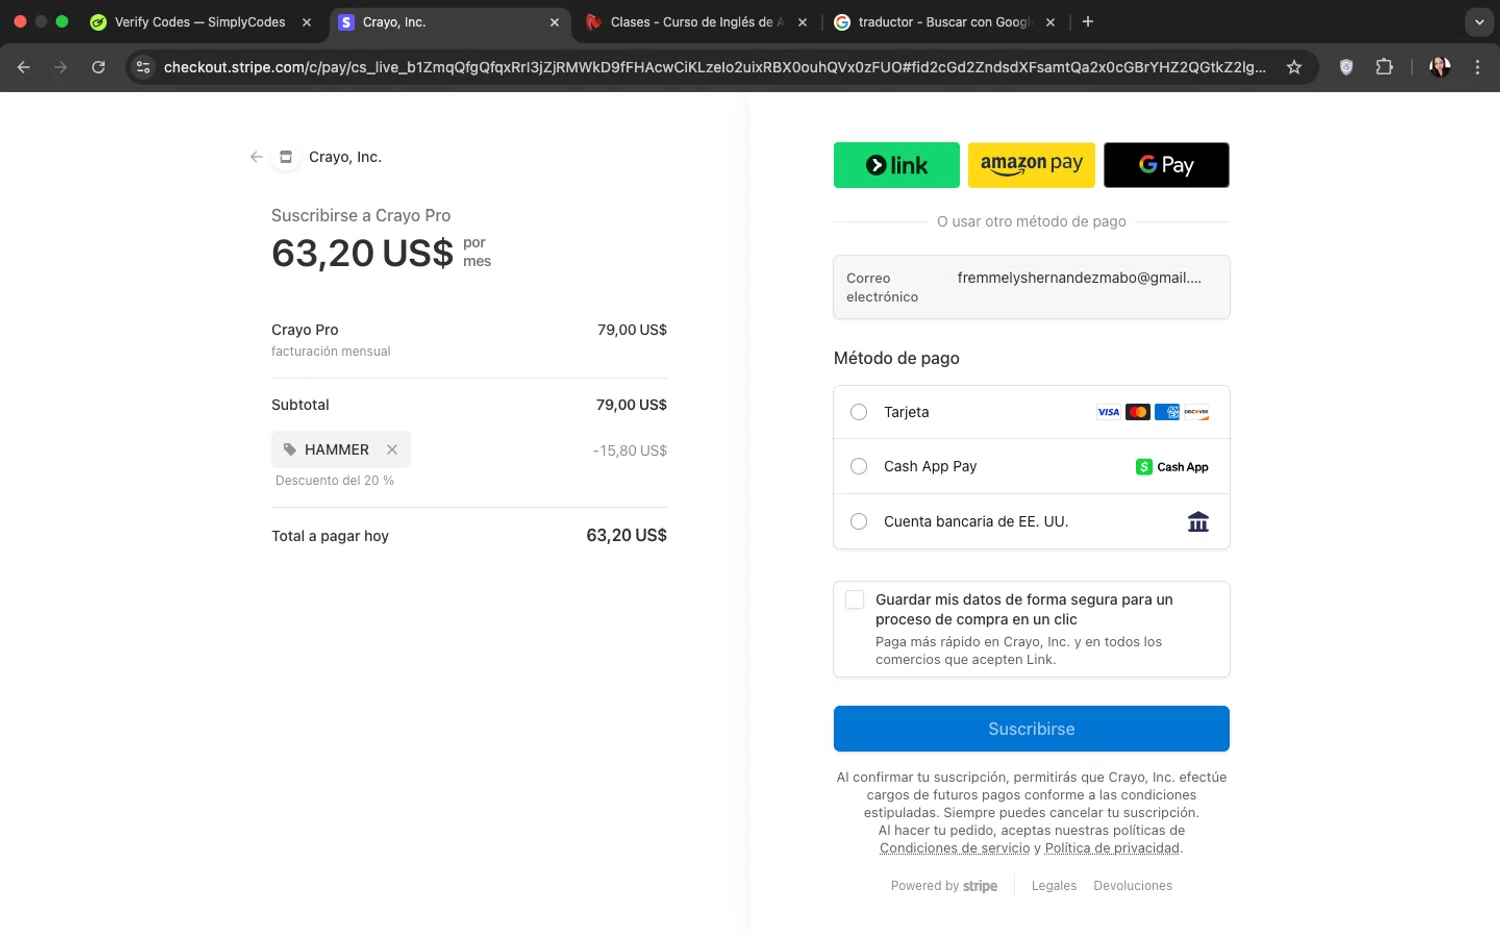
Task: Go back using the Crayo back arrow
Action: 256,157
